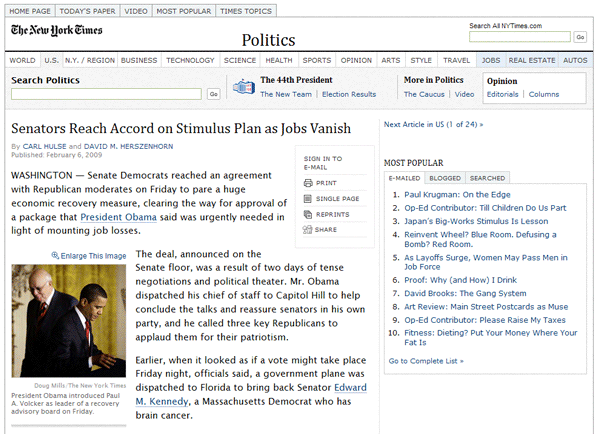Screen dimensions: 600x434
Task: Open the Most Popular top tab
Action: coord(184,11)
